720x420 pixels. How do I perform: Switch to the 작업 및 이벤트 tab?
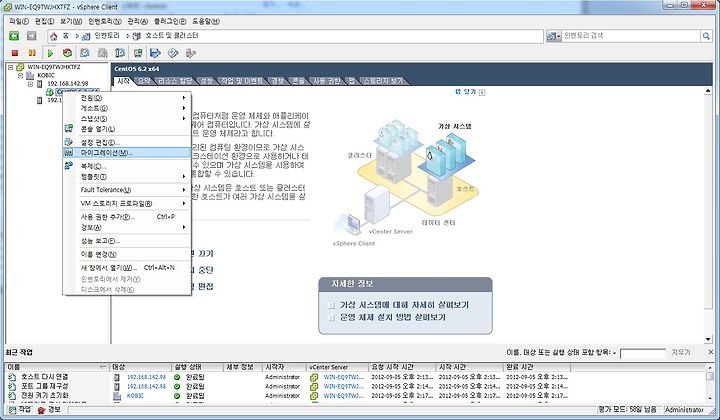click(242, 81)
